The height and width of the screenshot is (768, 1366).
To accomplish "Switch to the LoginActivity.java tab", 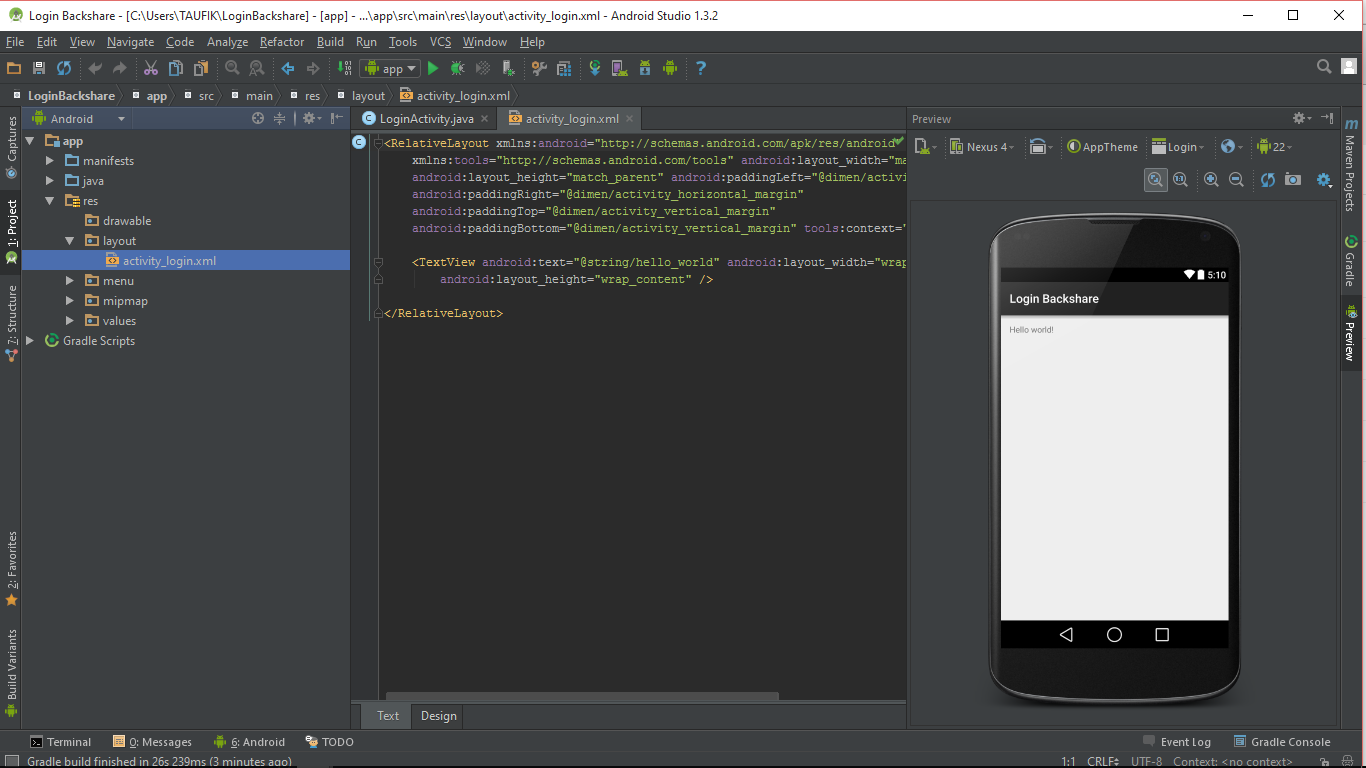I will point(424,118).
